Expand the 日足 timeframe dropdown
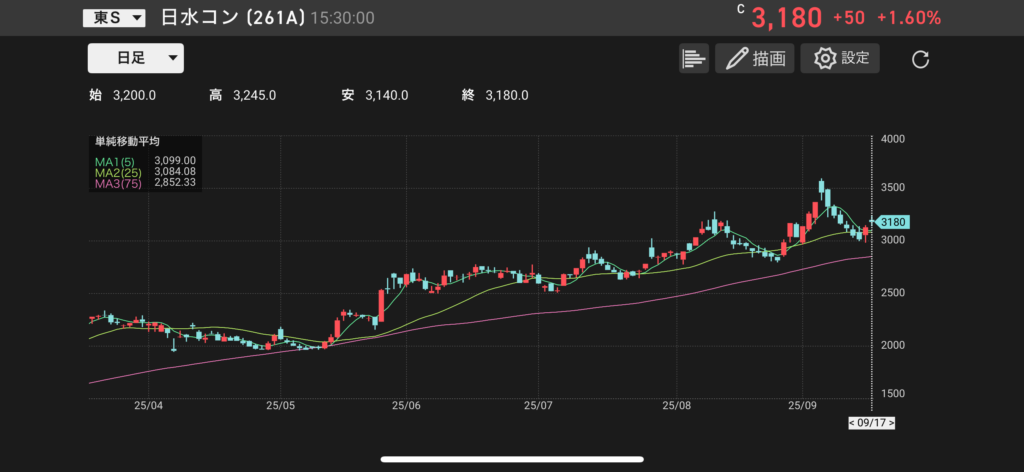 (x=136, y=58)
